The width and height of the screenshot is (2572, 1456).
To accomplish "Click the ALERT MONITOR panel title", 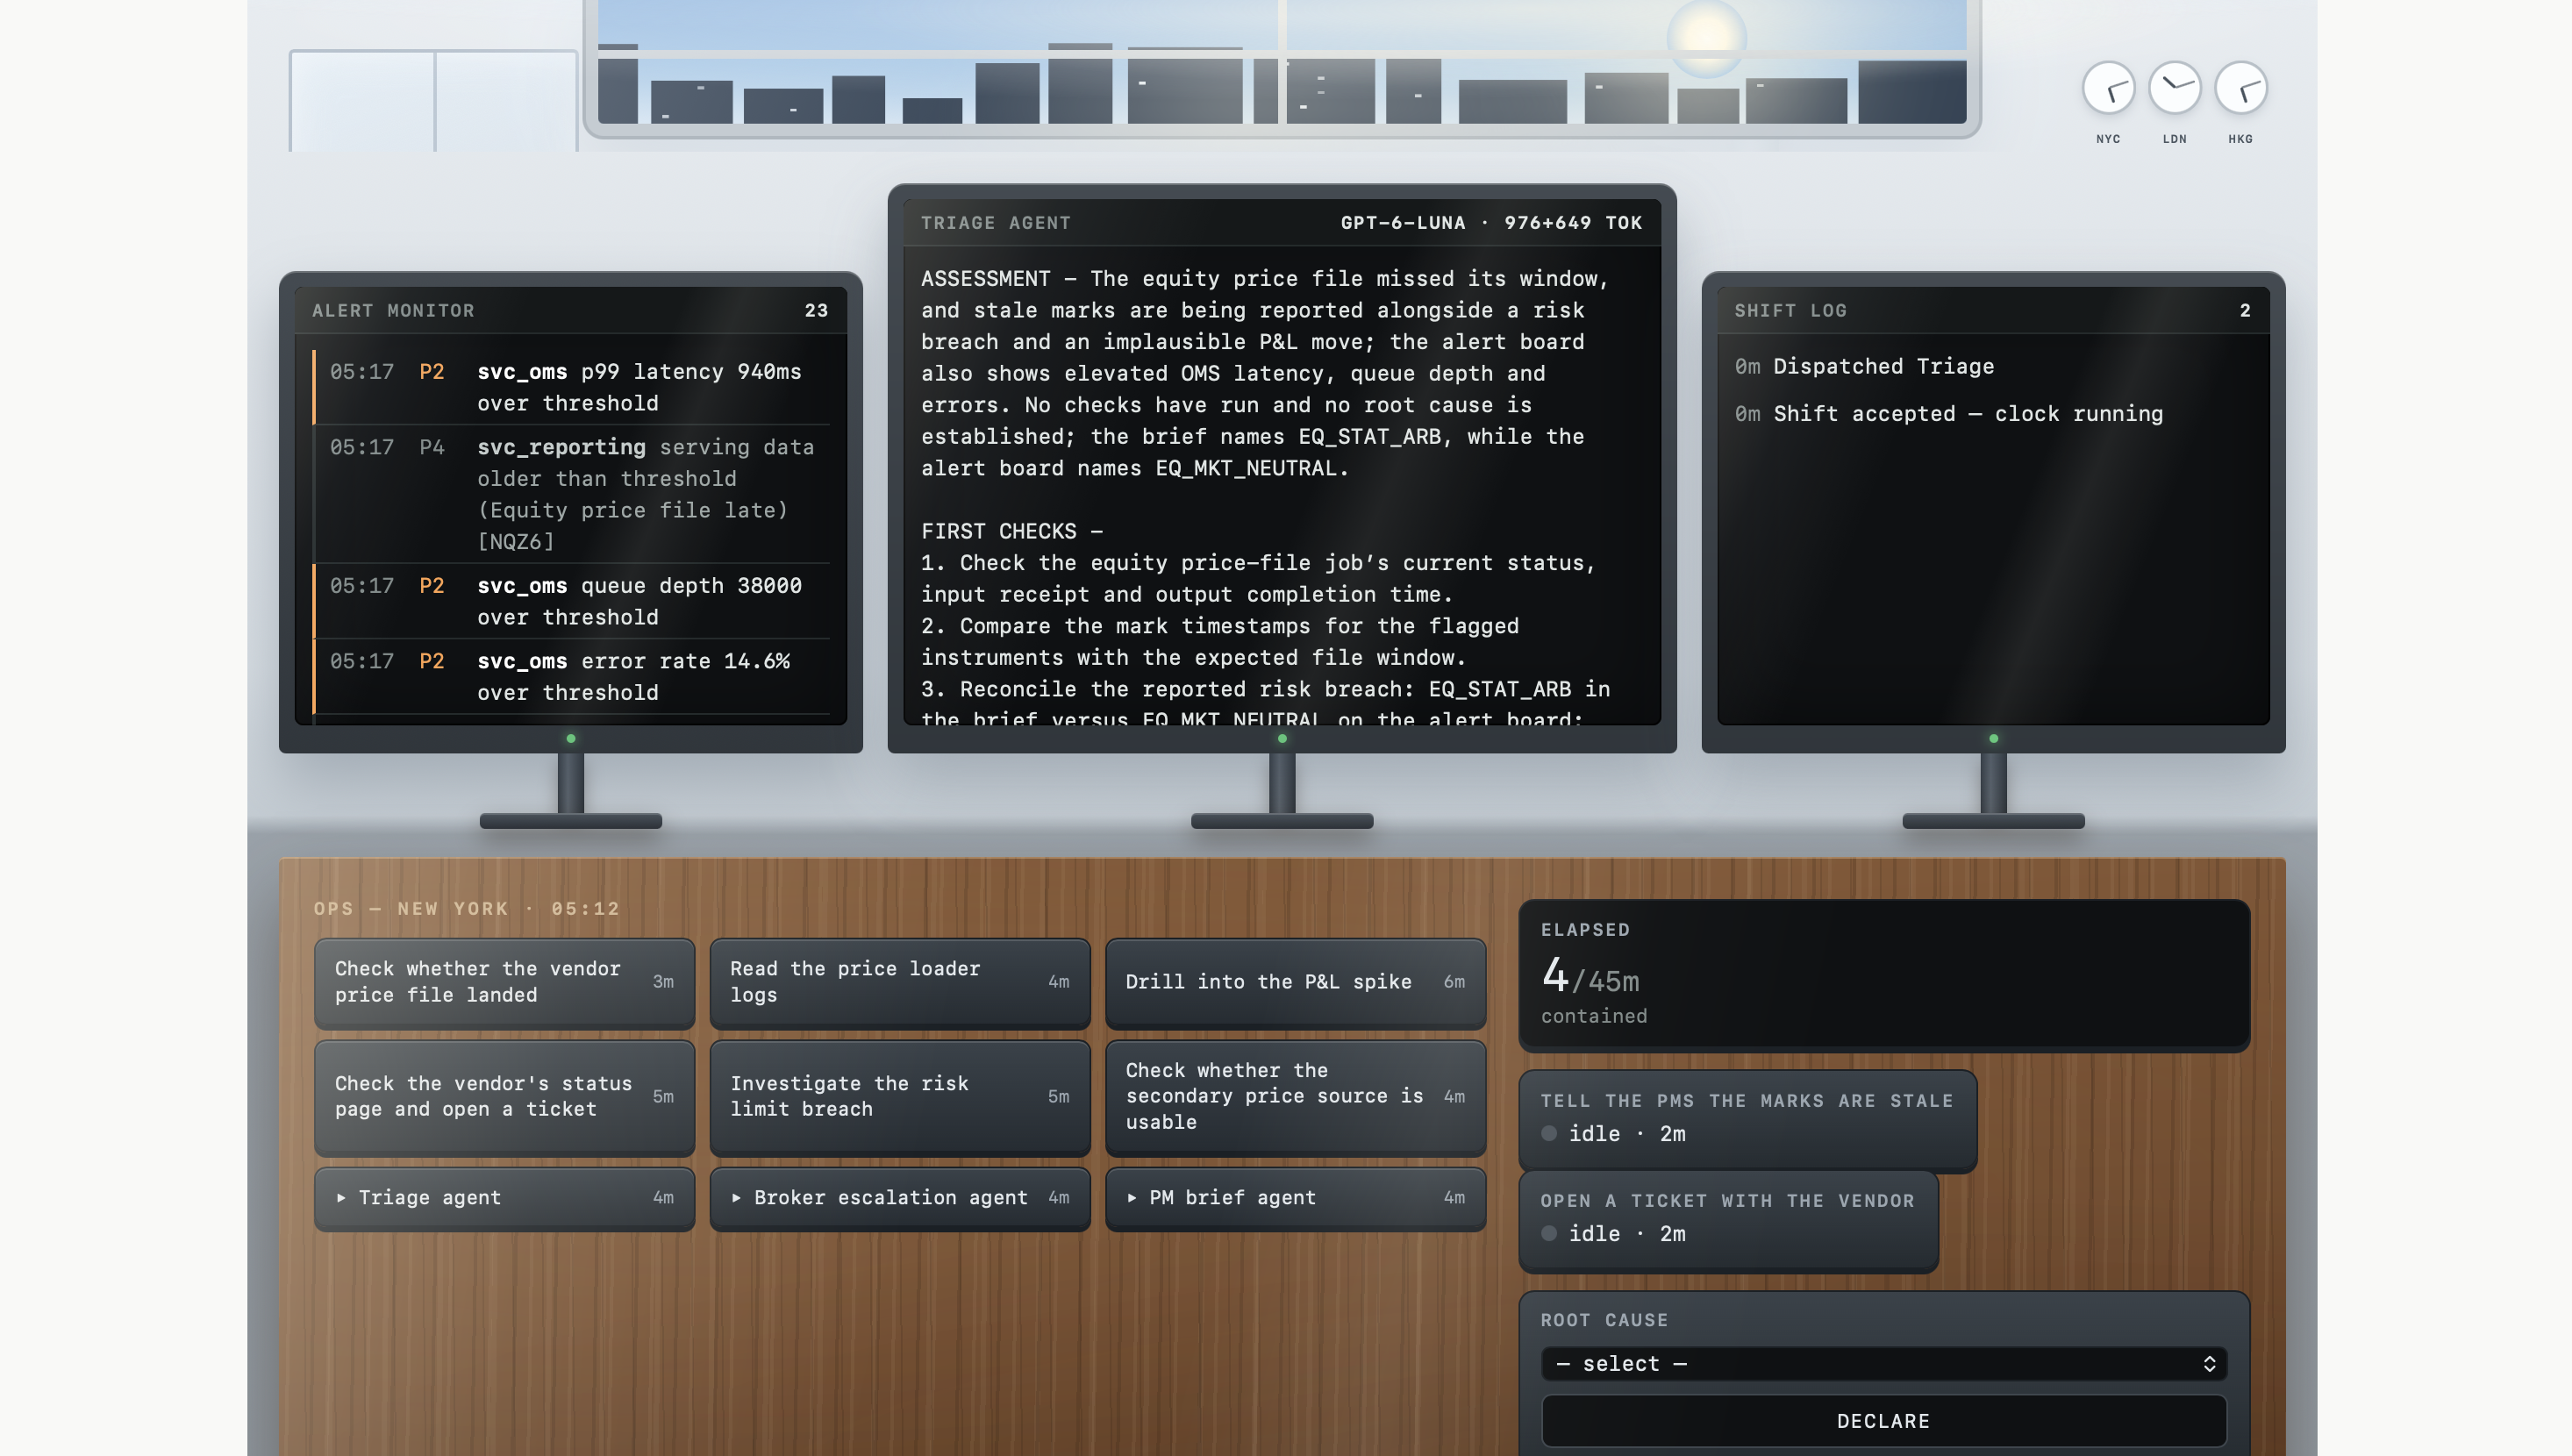I will coord(393,311).
